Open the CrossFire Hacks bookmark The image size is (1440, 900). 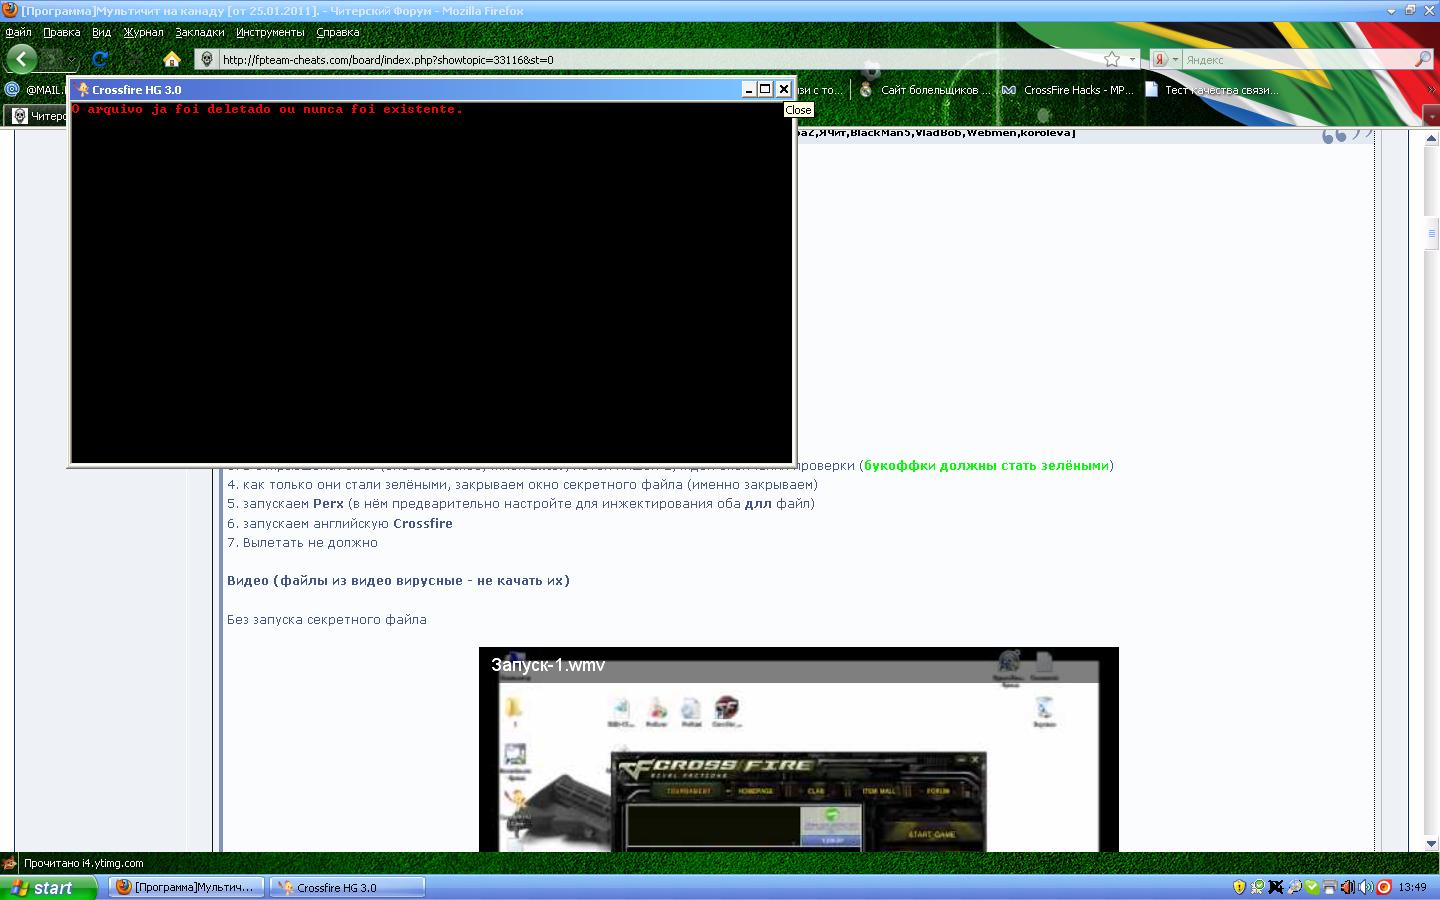point(1068,90)
